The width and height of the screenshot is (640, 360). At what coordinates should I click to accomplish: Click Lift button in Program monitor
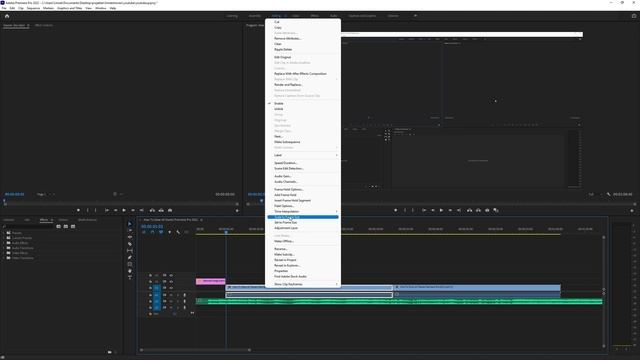click(x=469, y=210)
